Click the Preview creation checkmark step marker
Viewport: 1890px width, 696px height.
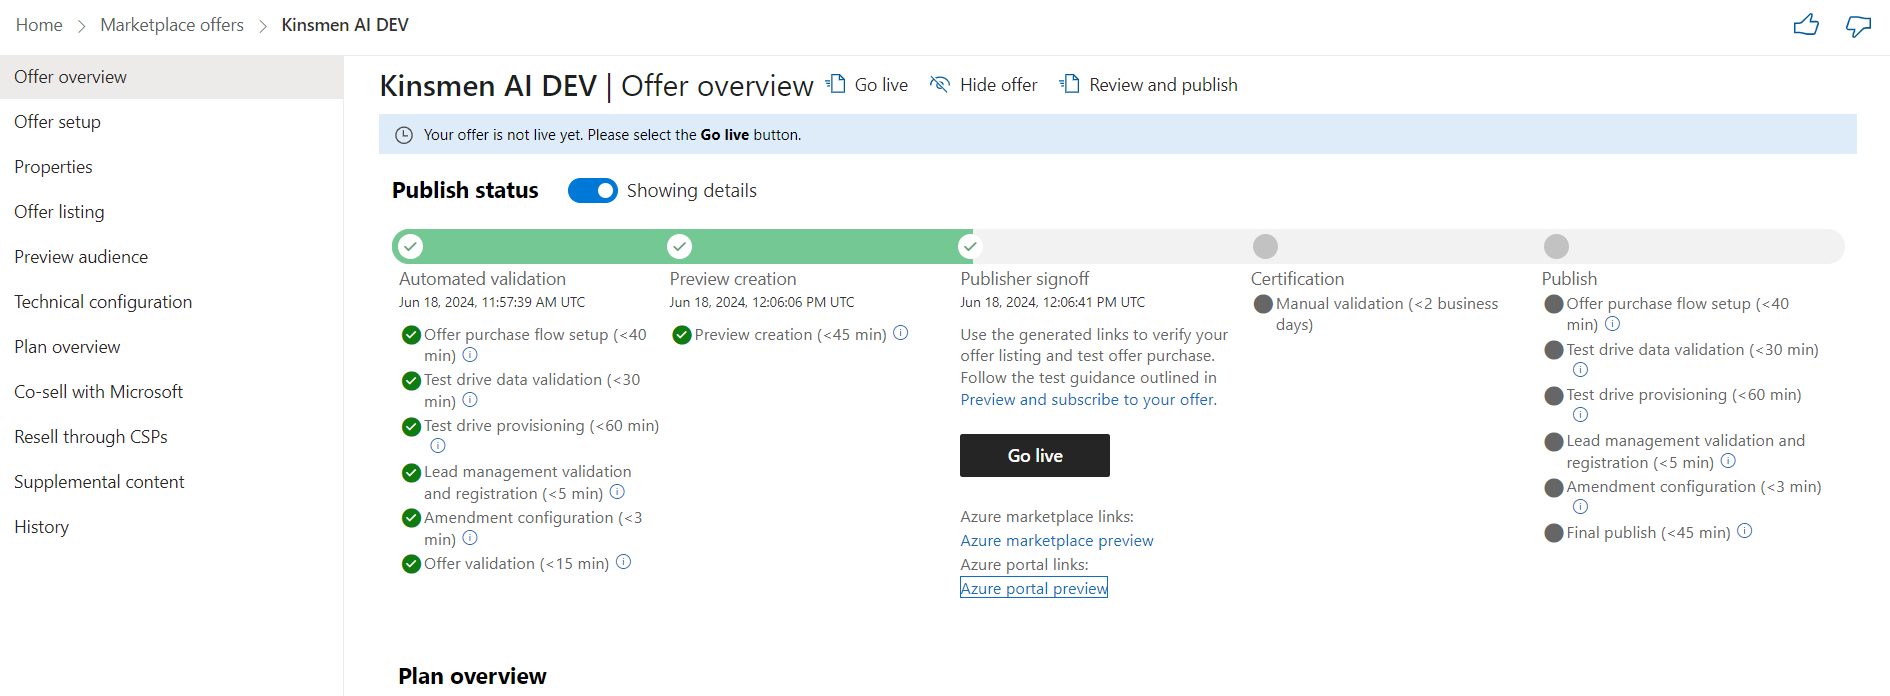(x=680, y=246)
